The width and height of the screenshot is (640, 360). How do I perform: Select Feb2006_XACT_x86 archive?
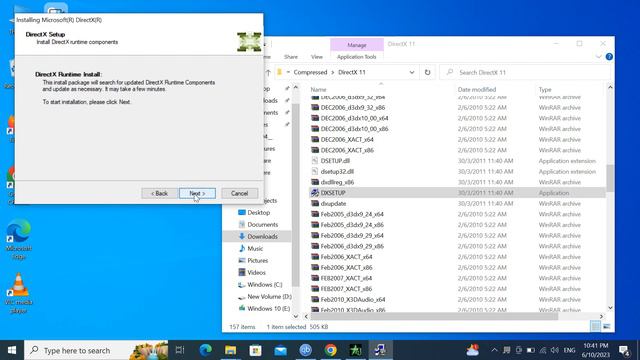(x=346, y=267)
